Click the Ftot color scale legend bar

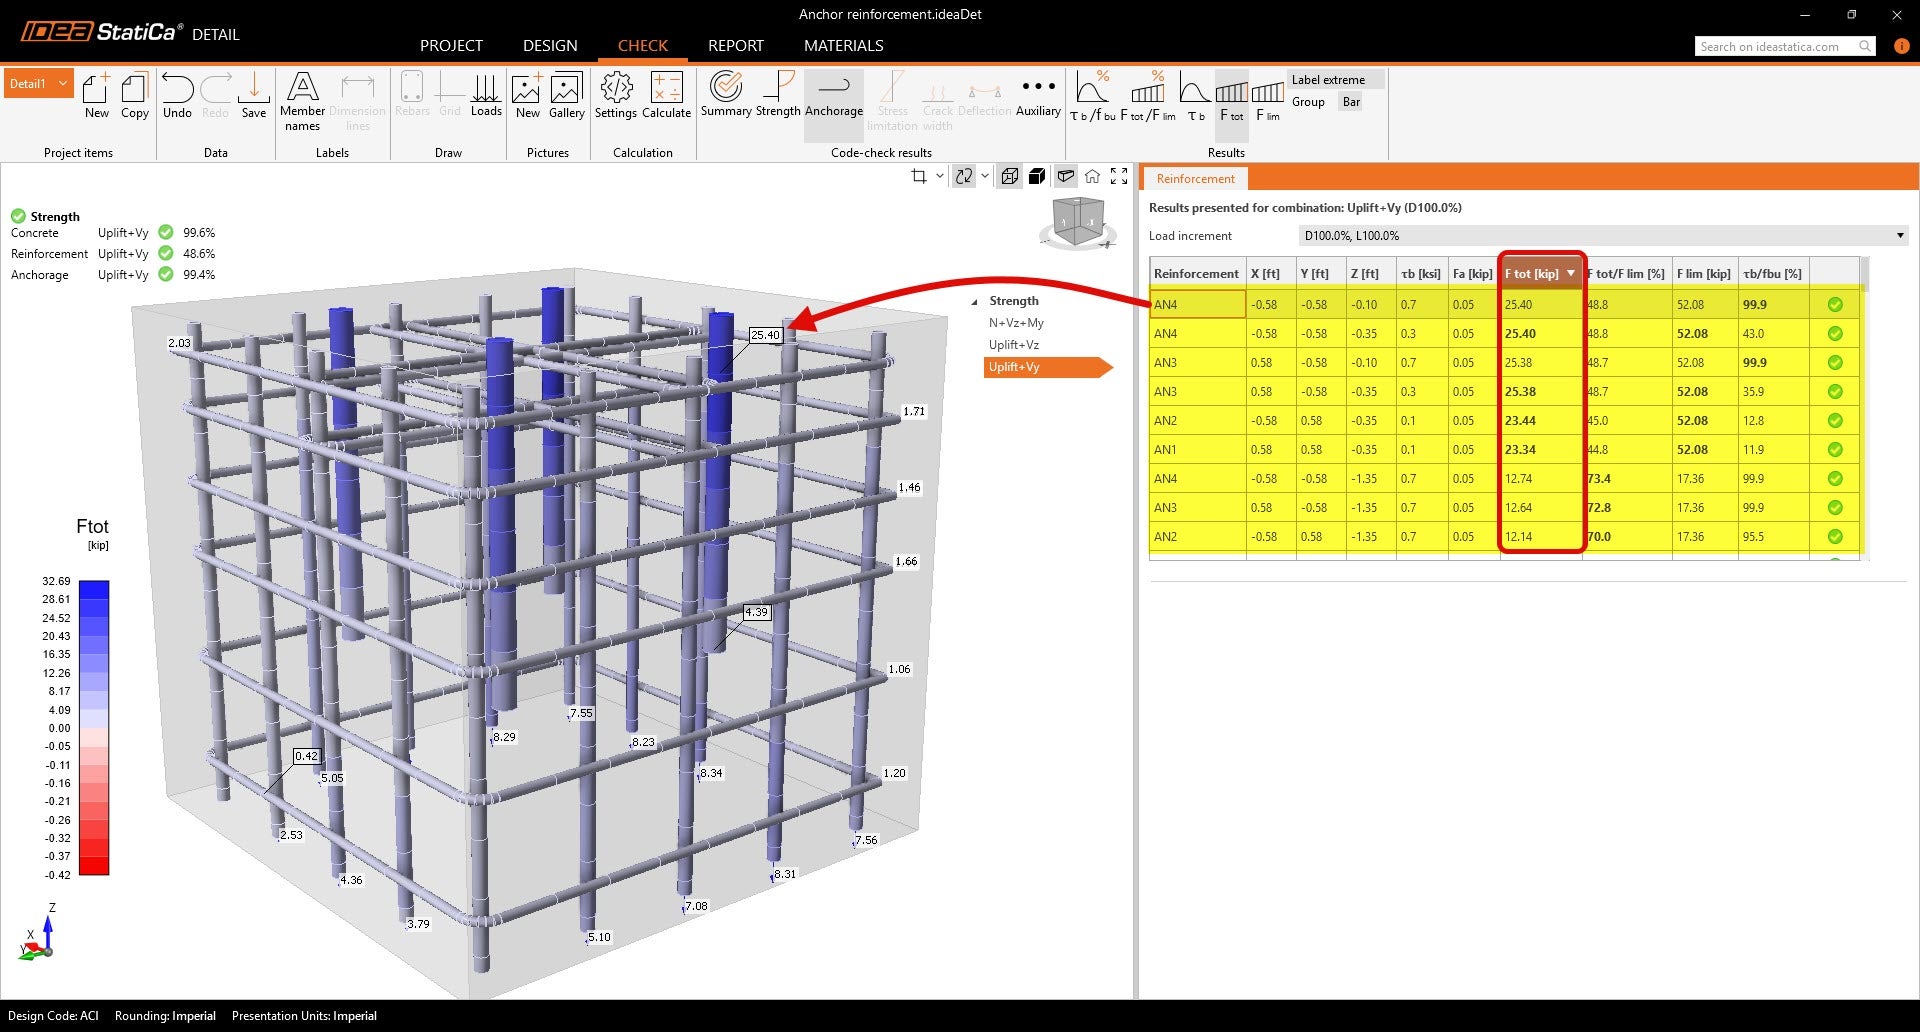tap(93, 727)
